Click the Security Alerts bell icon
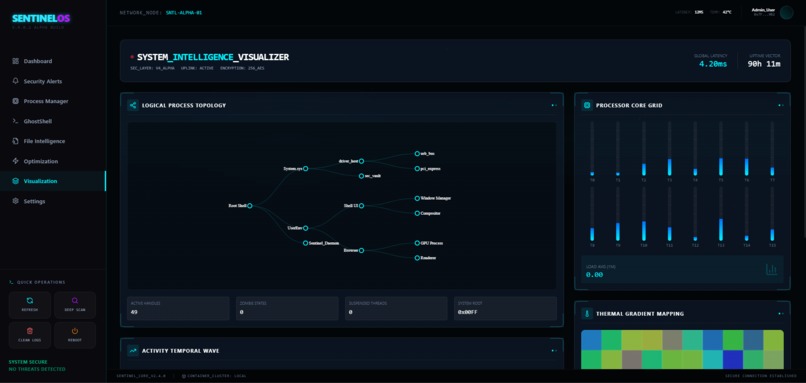Image resolution: width=806 pixels, height=383 pixels. click(15, 81)
